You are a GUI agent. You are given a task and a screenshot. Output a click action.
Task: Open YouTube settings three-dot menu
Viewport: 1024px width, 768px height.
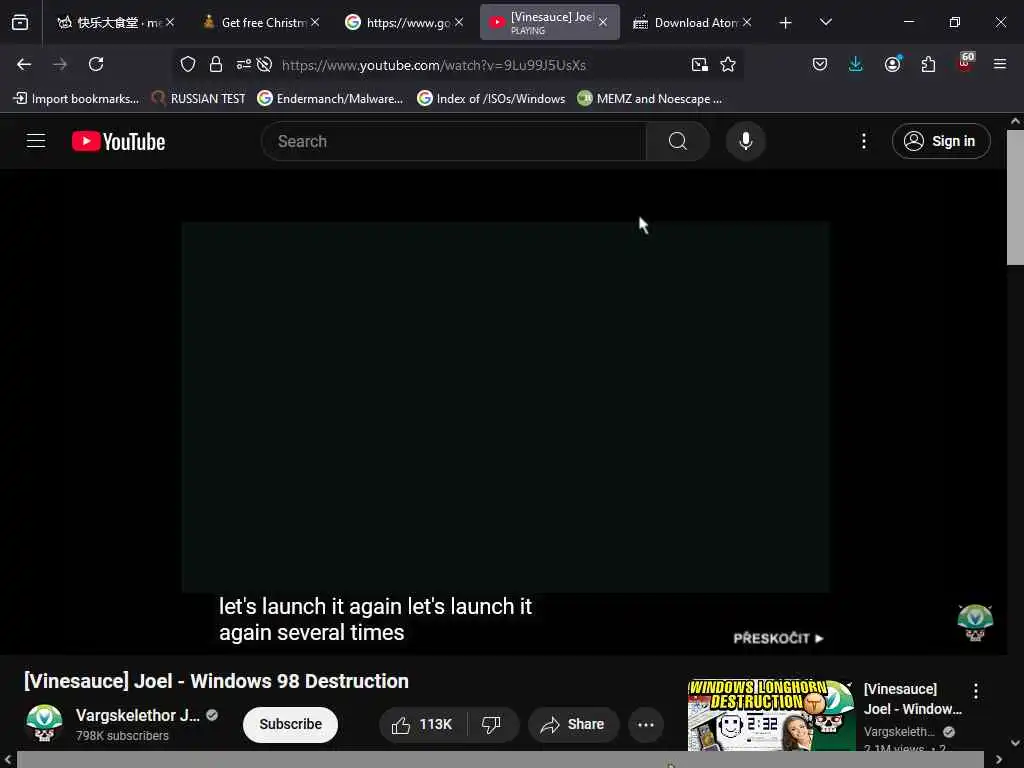(864, 141)
